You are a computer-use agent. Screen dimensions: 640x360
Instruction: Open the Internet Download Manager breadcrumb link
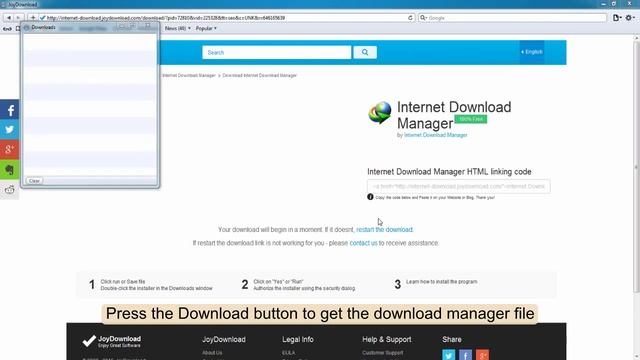[x=189, y=76]
